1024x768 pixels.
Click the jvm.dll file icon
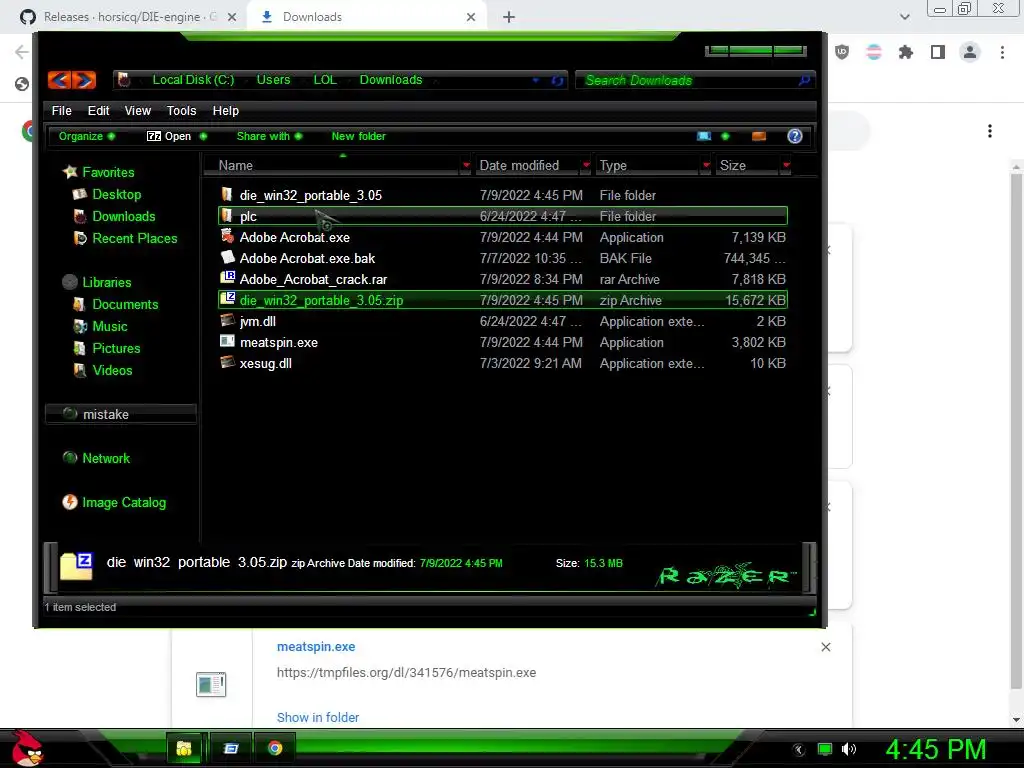click(227, 321)
